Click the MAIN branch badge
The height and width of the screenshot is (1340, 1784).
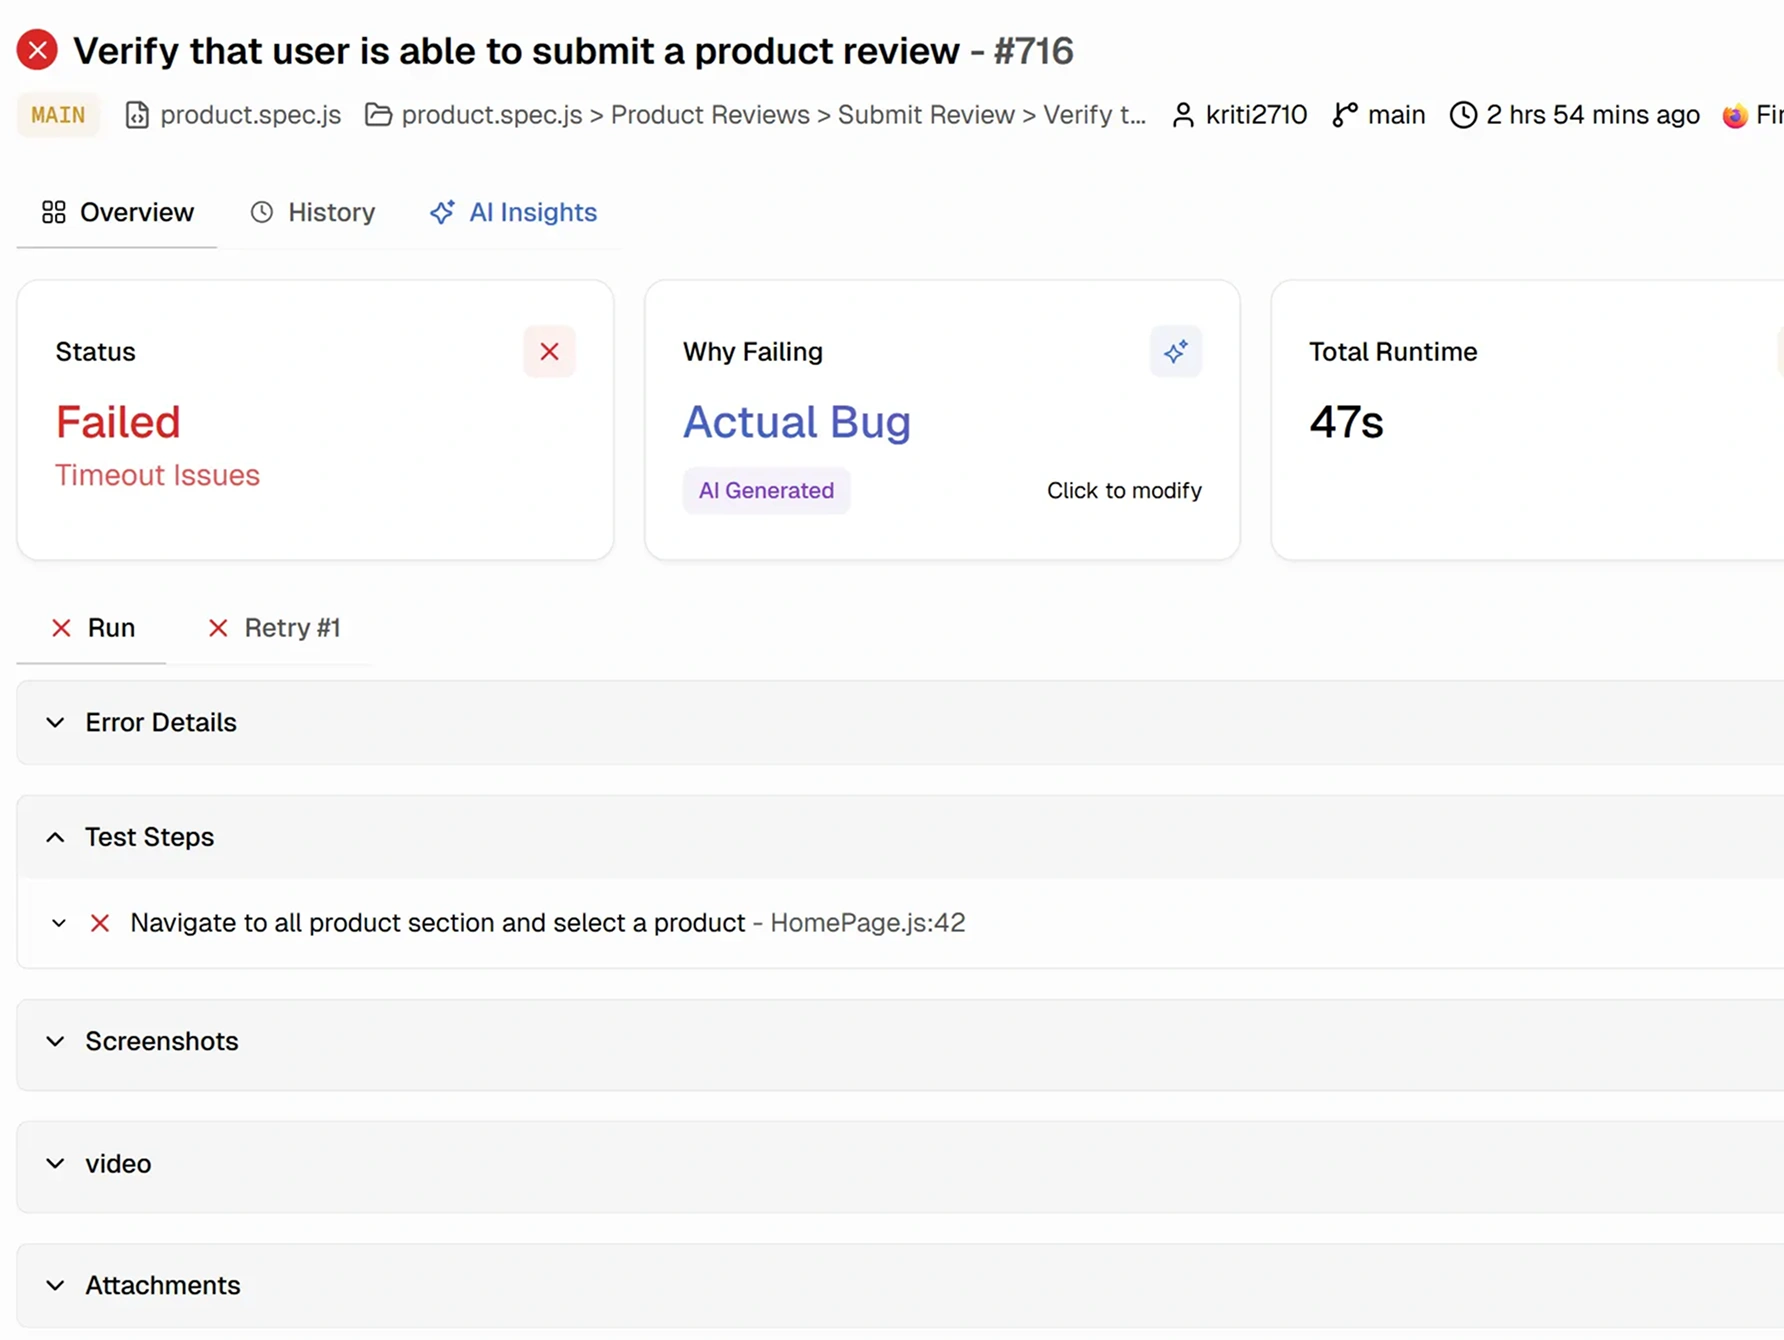tap(58, 115)
